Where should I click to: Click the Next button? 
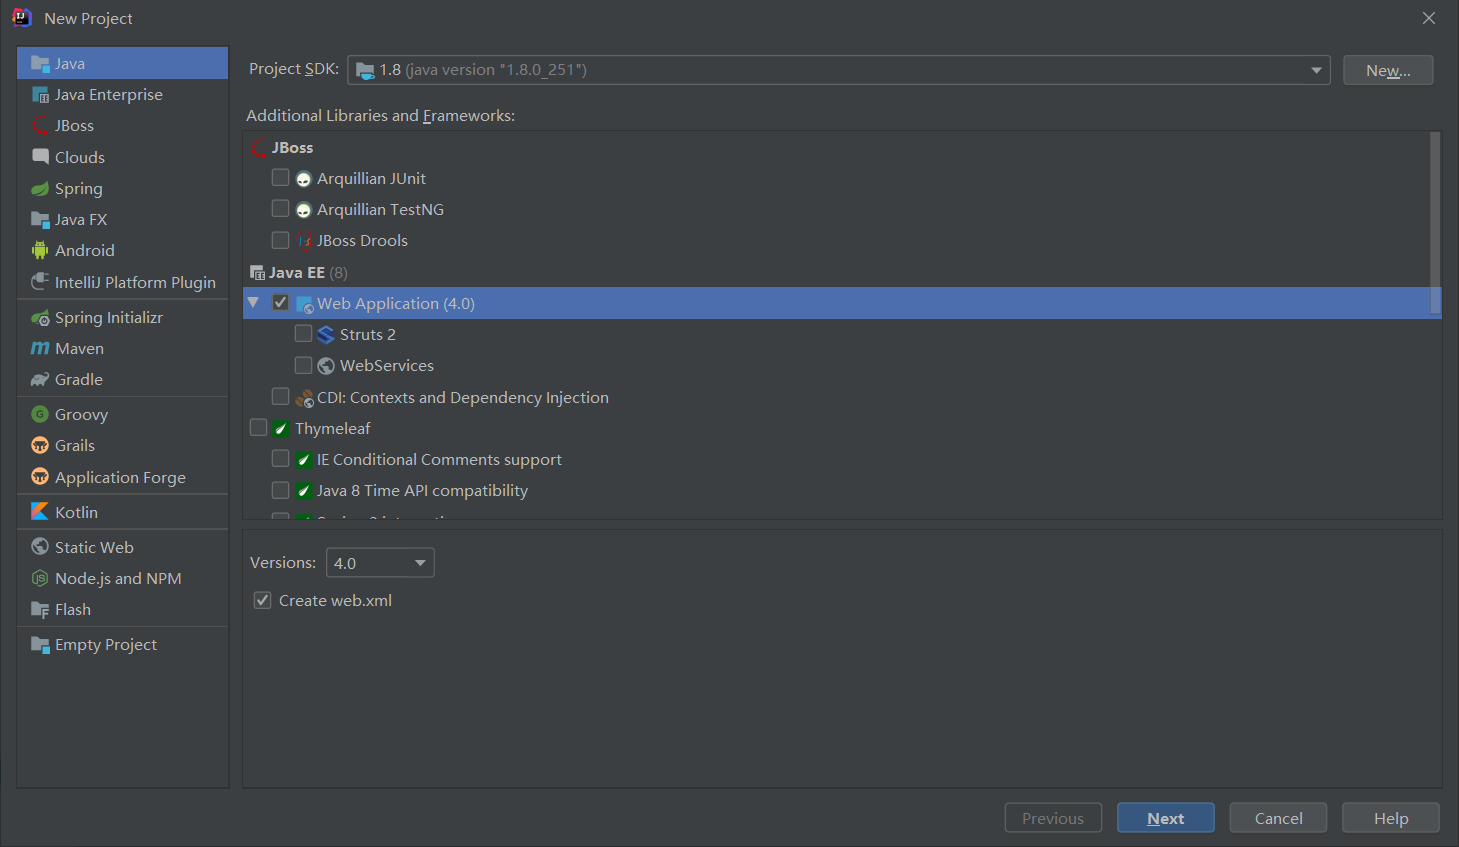1166,818
